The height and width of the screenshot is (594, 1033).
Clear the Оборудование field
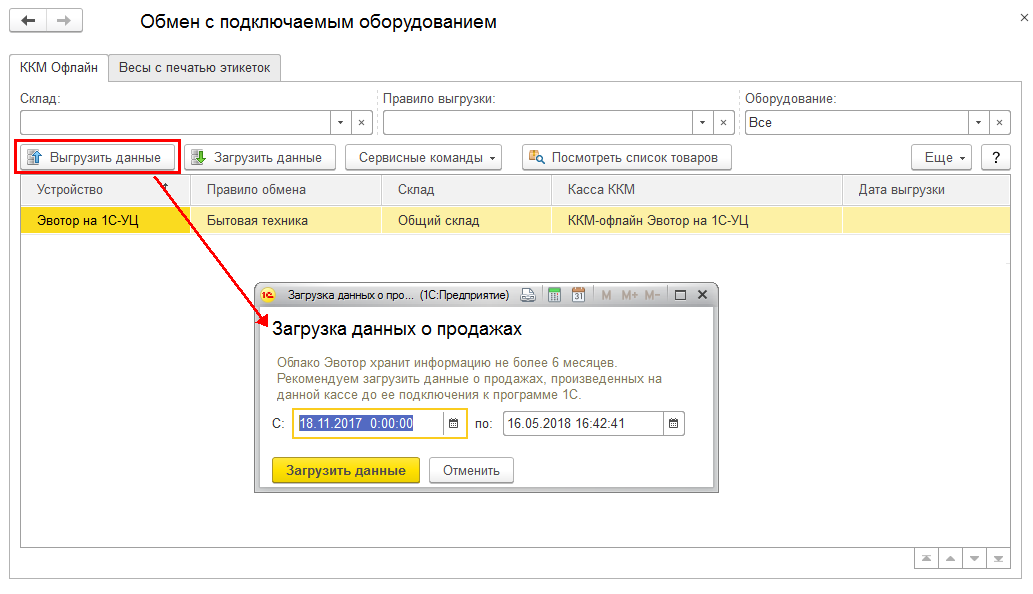[x=999, y=122]
